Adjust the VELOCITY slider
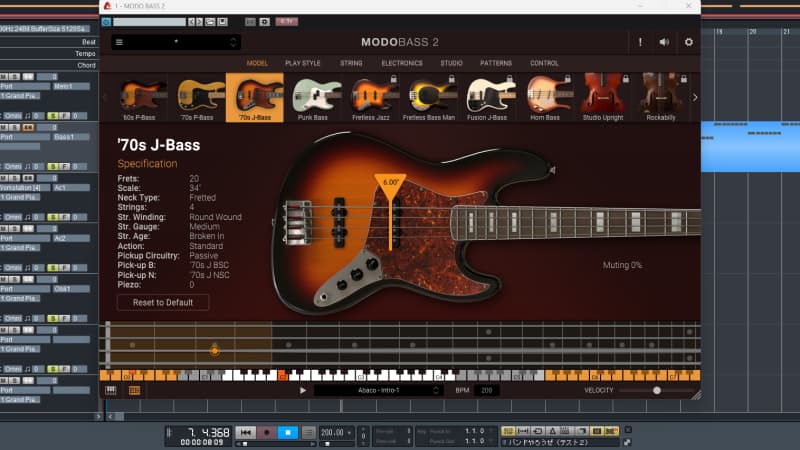This screenshot has width=800, height=450. point(657,390)
